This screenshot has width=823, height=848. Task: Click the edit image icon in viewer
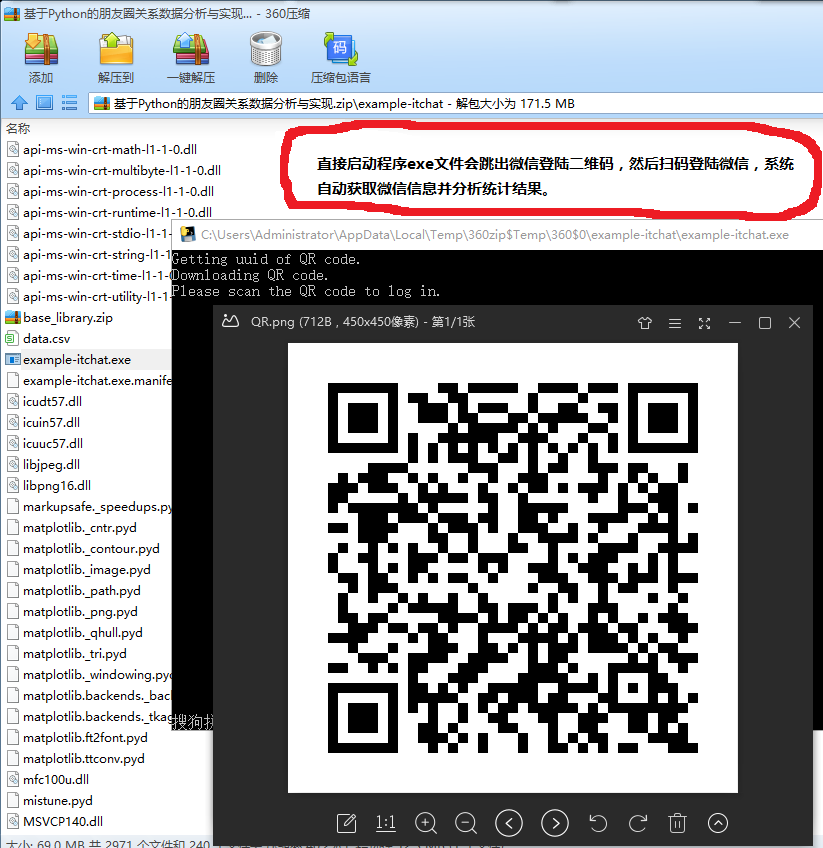347,823
